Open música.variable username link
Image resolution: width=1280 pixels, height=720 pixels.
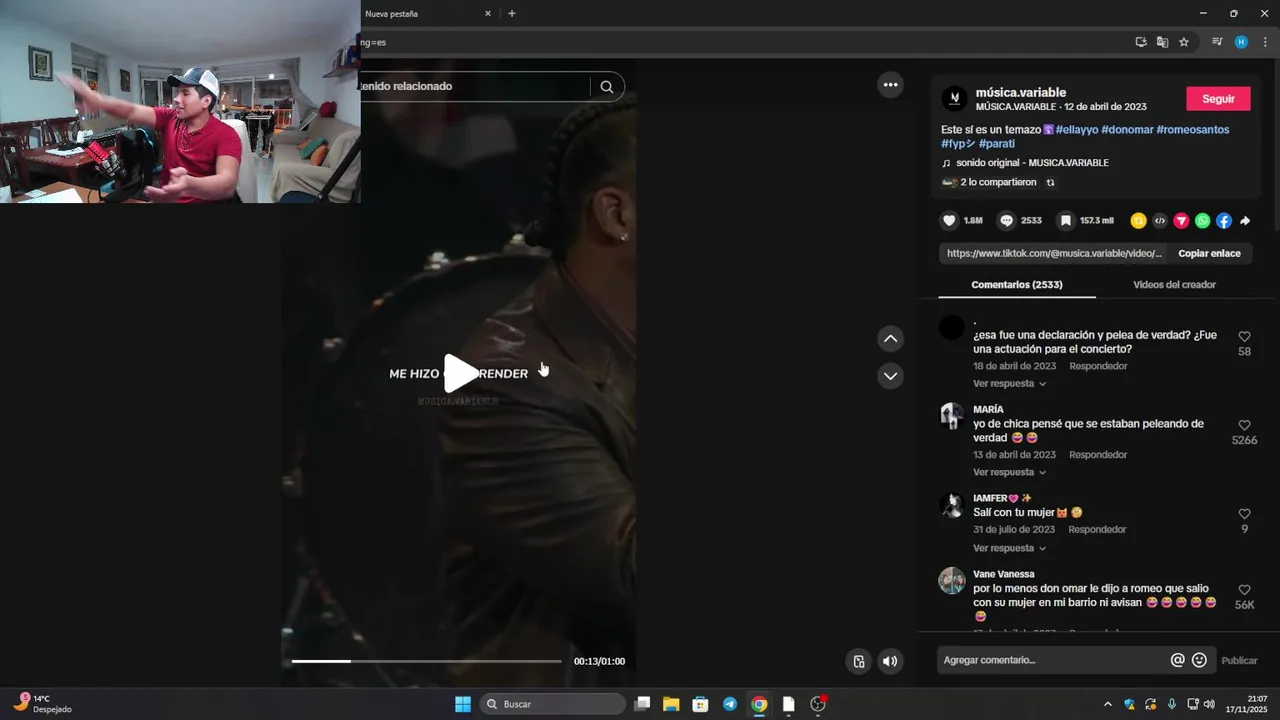1021,92
